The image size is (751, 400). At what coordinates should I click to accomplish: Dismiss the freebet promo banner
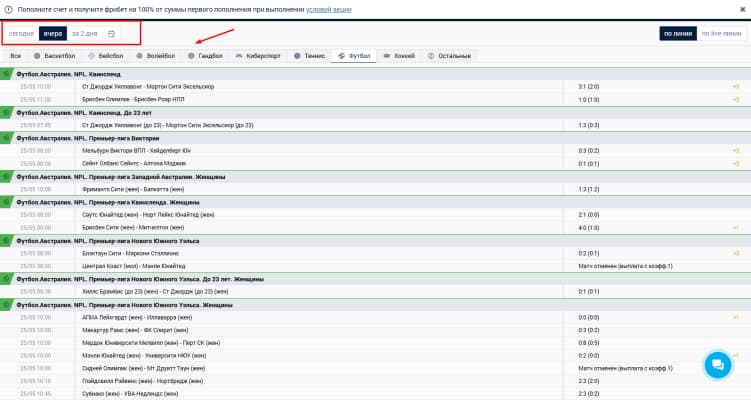point(742,9)
